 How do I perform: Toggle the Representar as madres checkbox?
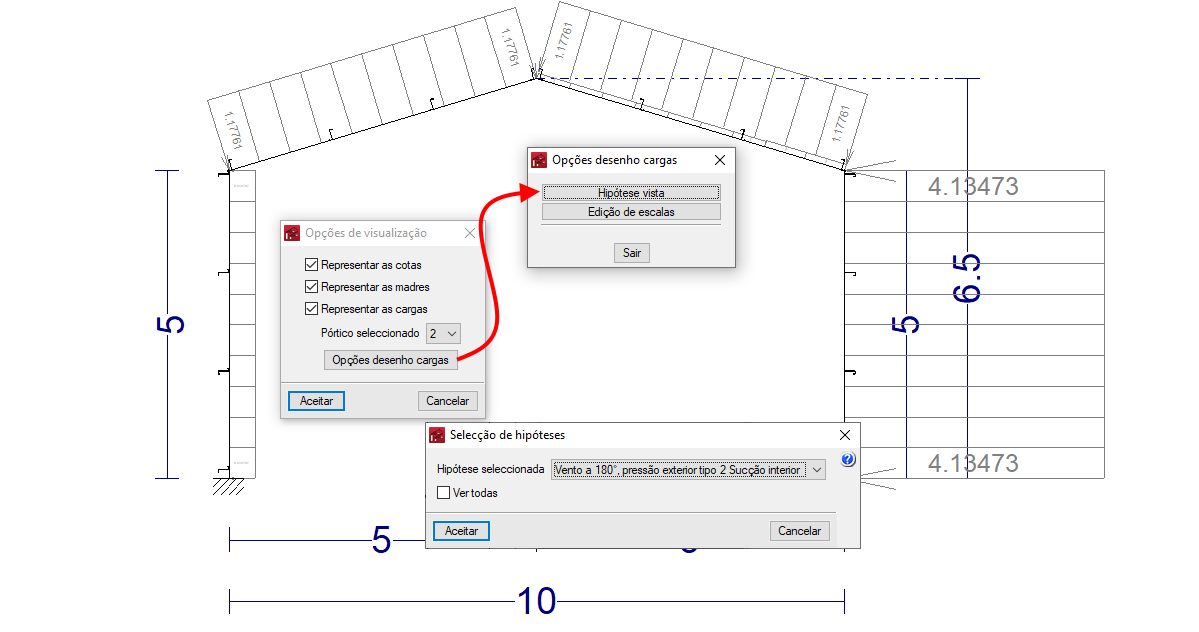312,287
